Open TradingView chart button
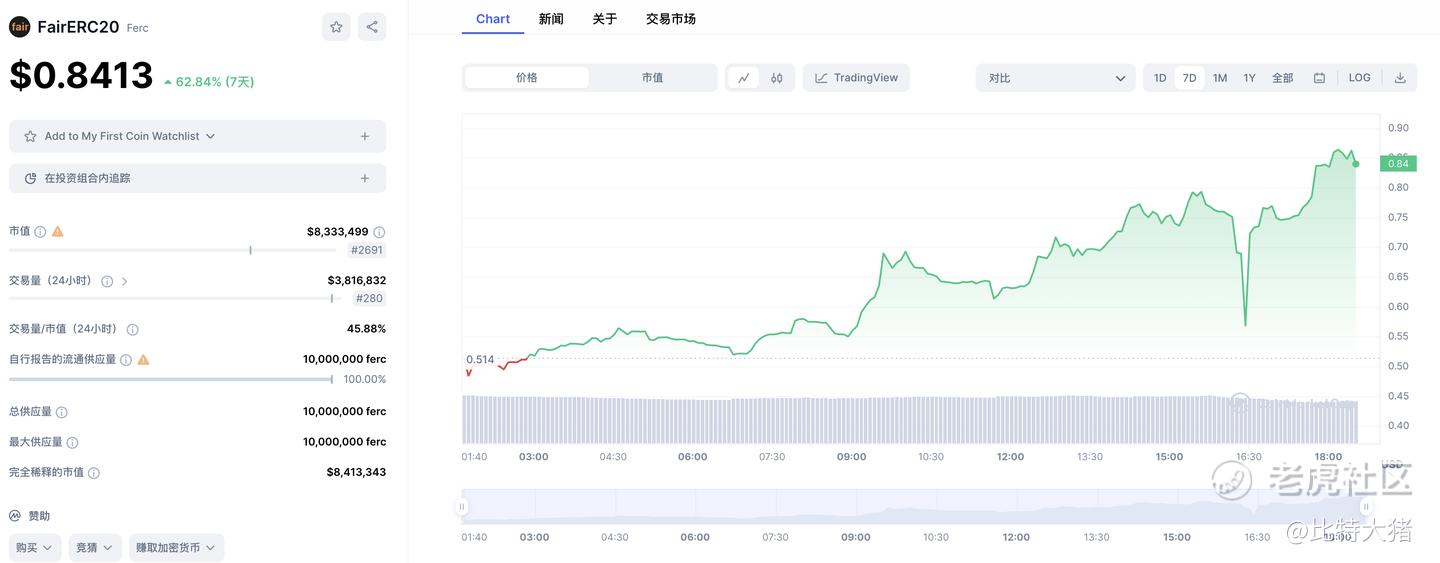Image resolution: width=1440 pixels, height=563 pixels. tap(856, 78)
